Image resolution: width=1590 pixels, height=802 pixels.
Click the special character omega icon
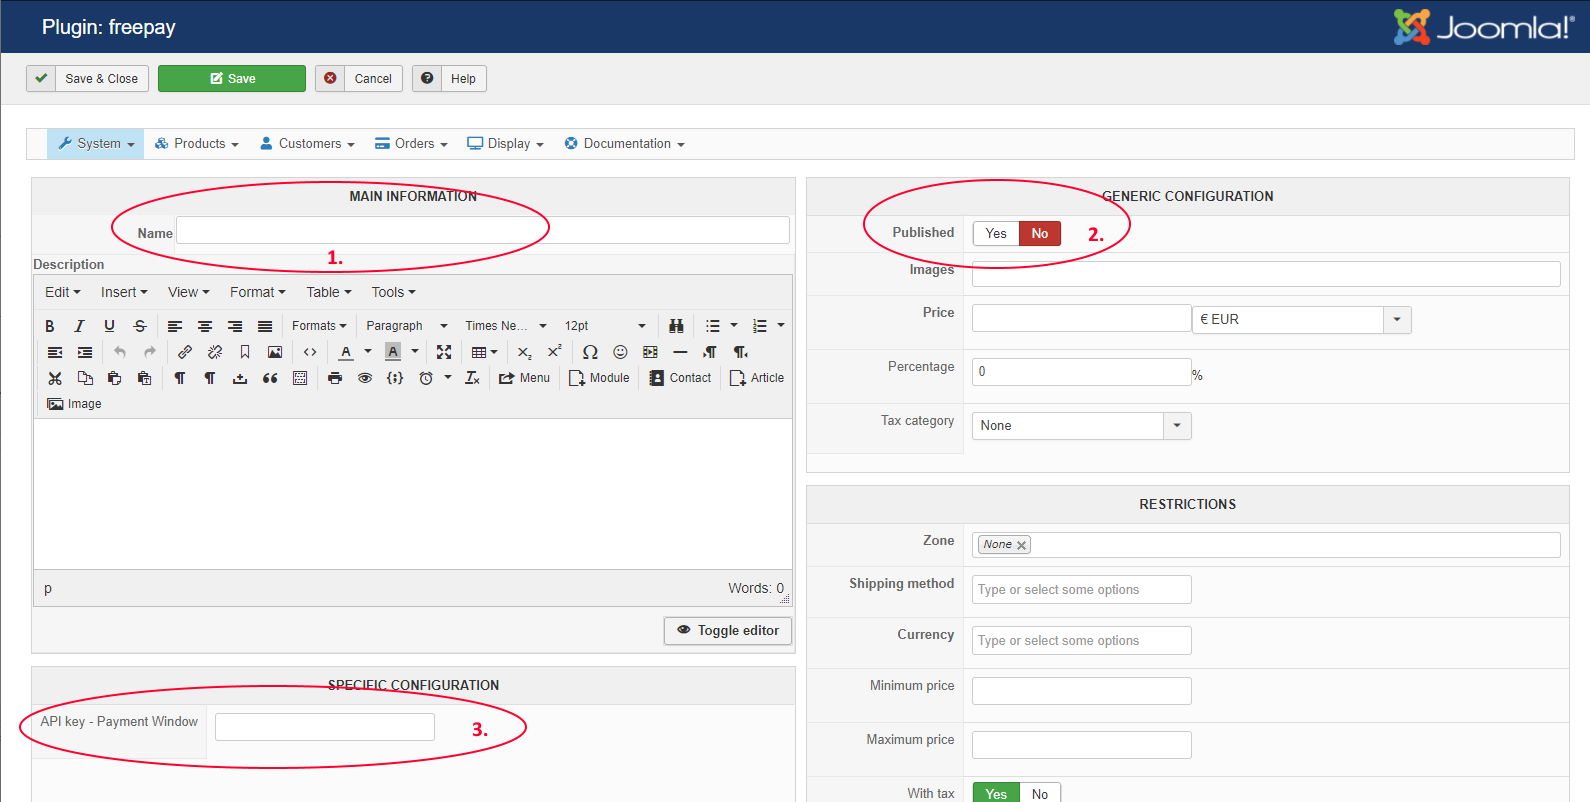pos(590,352)
